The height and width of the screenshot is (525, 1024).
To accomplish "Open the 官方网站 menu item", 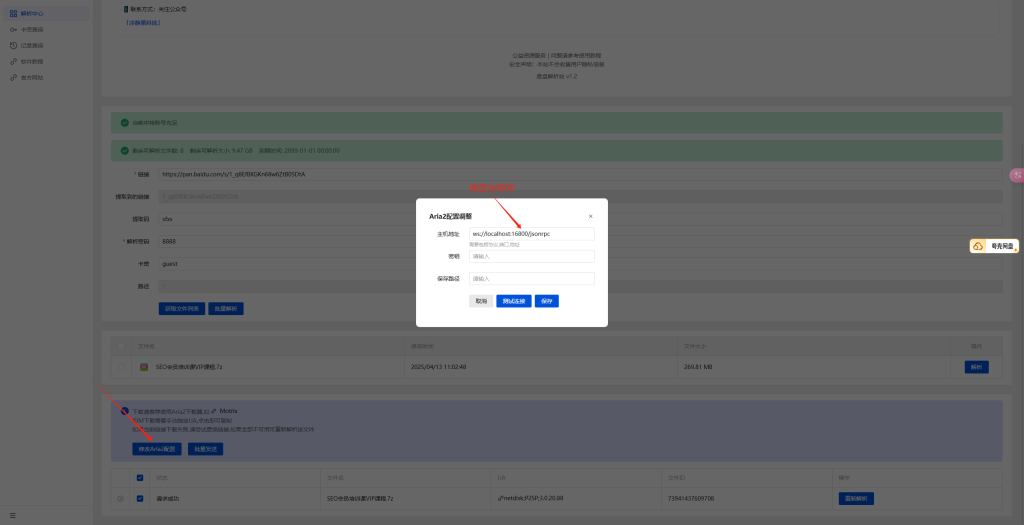I will [x=32, y=77].
